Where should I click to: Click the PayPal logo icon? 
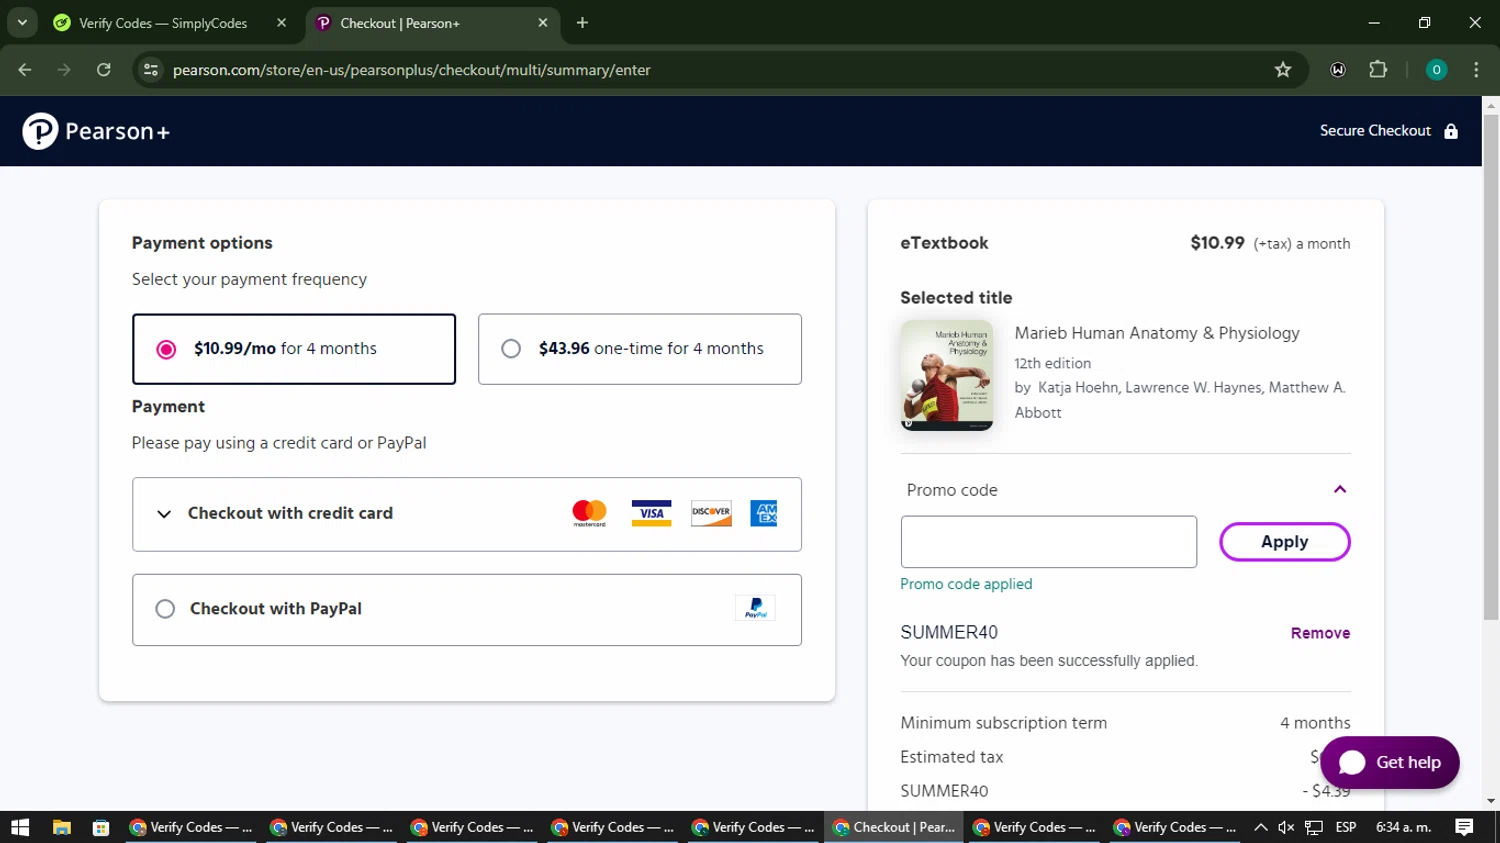755,608
